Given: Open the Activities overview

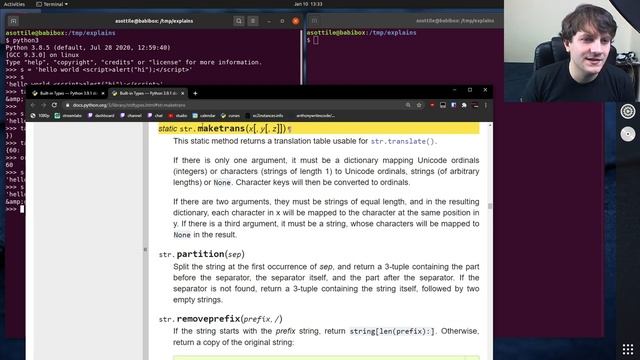Looking at the screenshot, I should coord(14,4).
